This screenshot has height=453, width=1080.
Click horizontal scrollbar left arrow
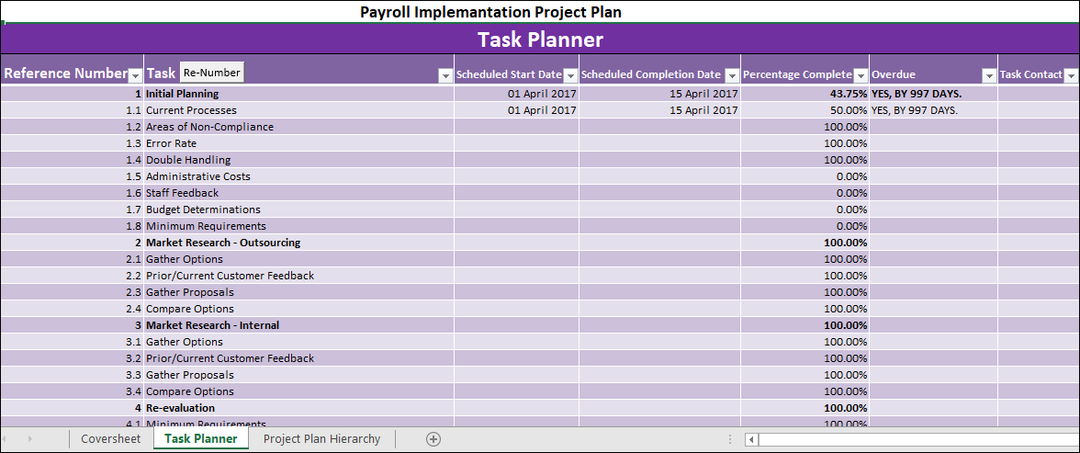pyautogui.click(x=752, y=439)
